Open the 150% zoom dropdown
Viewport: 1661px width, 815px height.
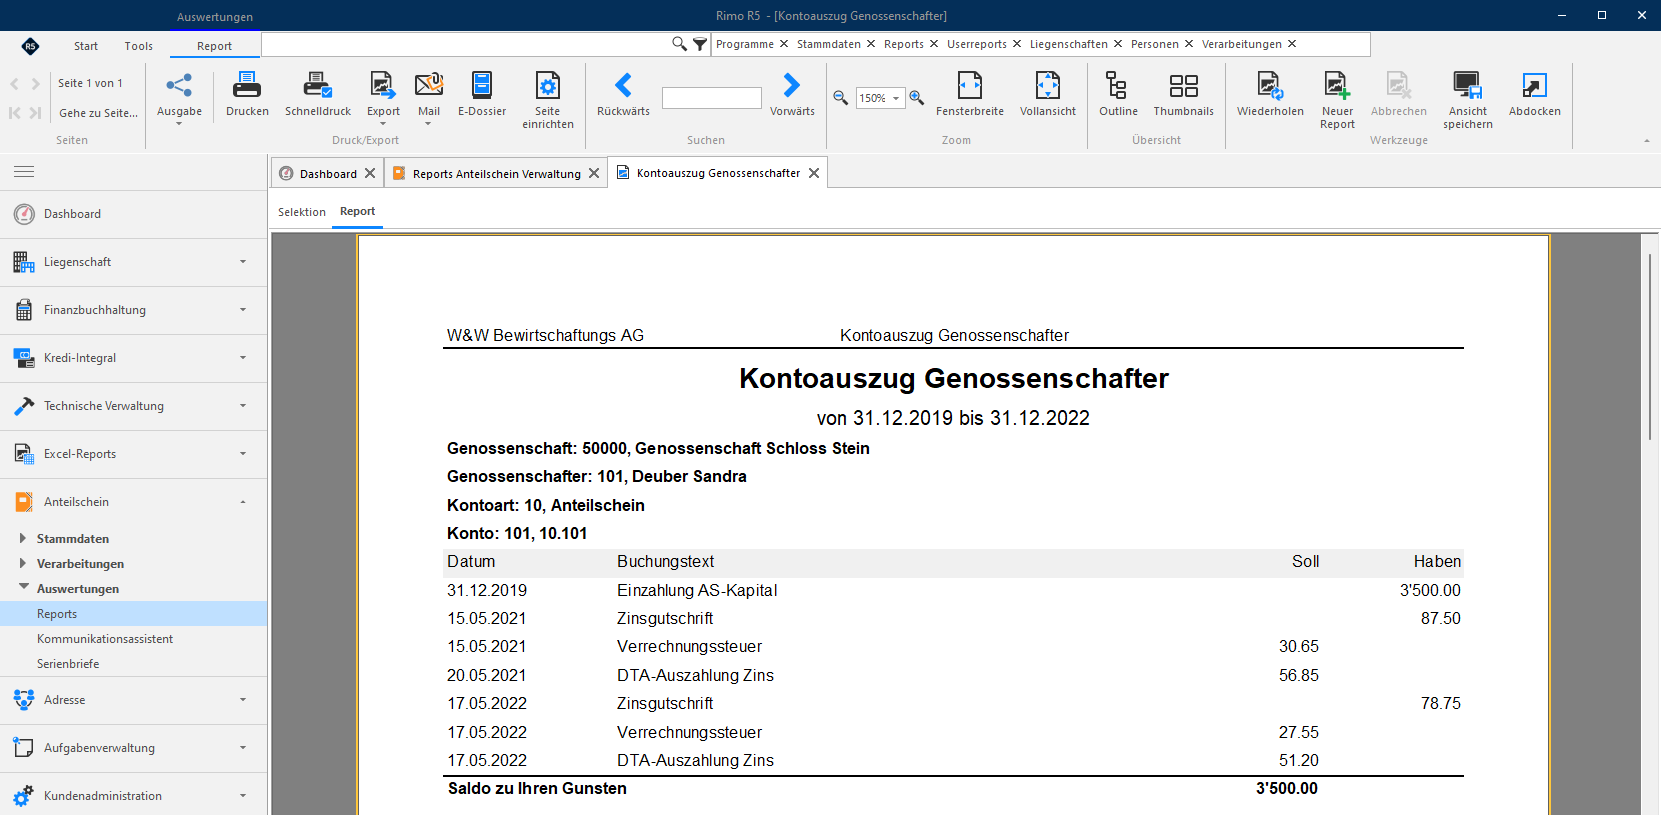point(896,98)
